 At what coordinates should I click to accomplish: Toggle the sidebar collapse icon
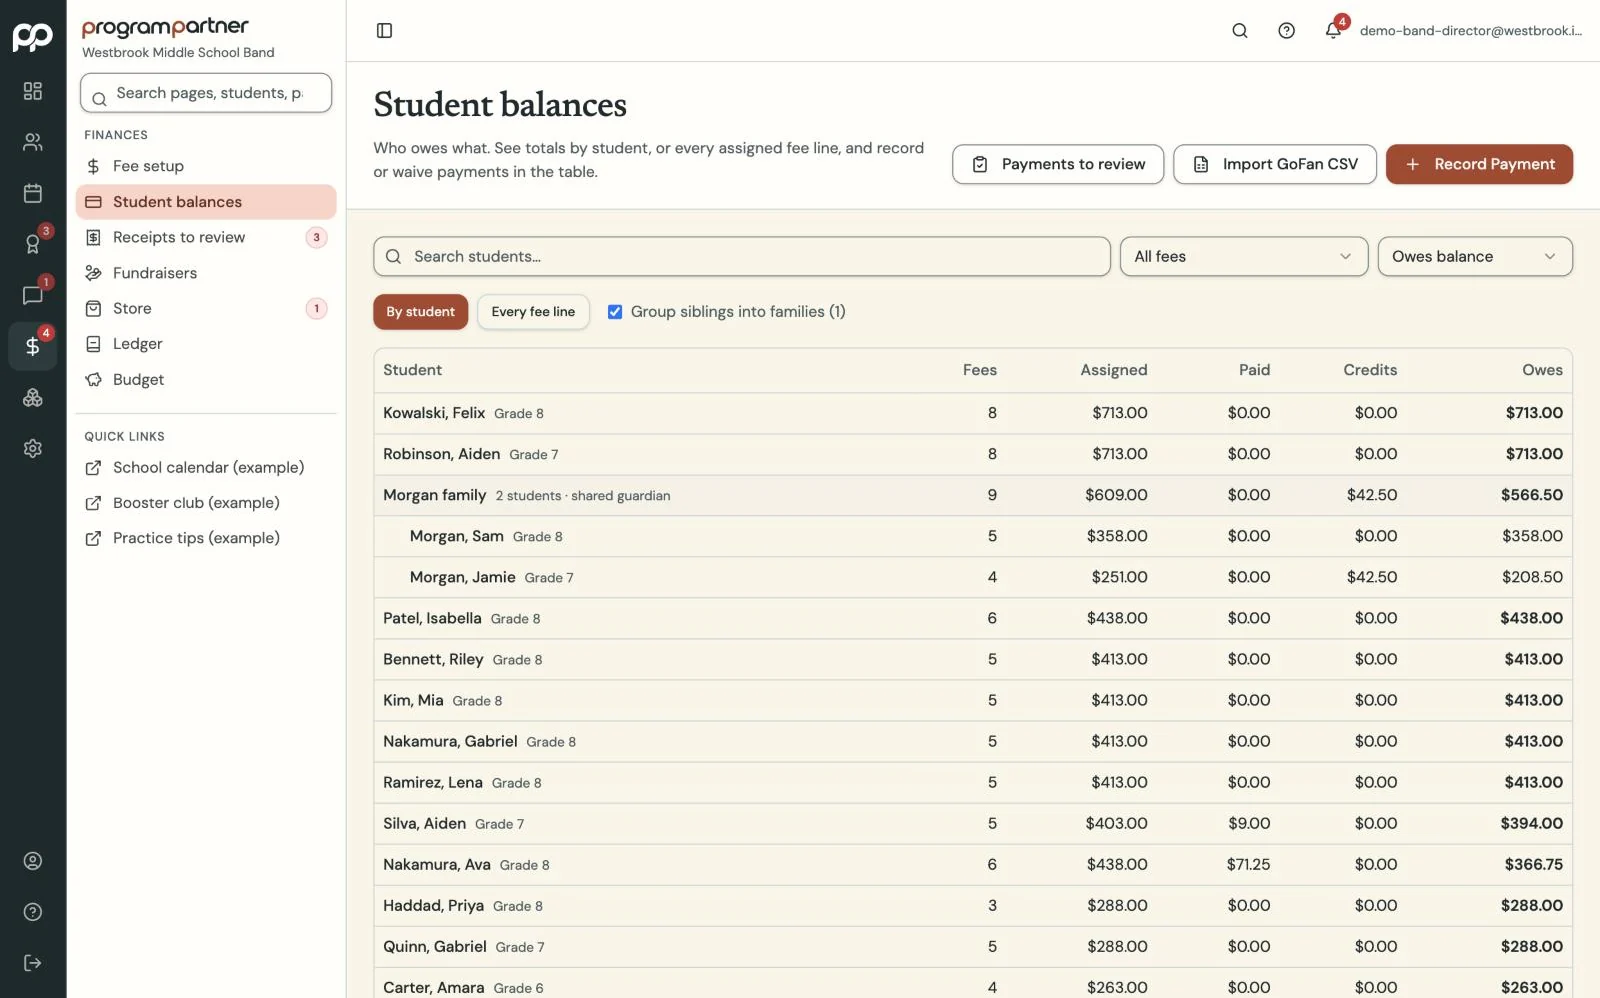coord(384,31)
